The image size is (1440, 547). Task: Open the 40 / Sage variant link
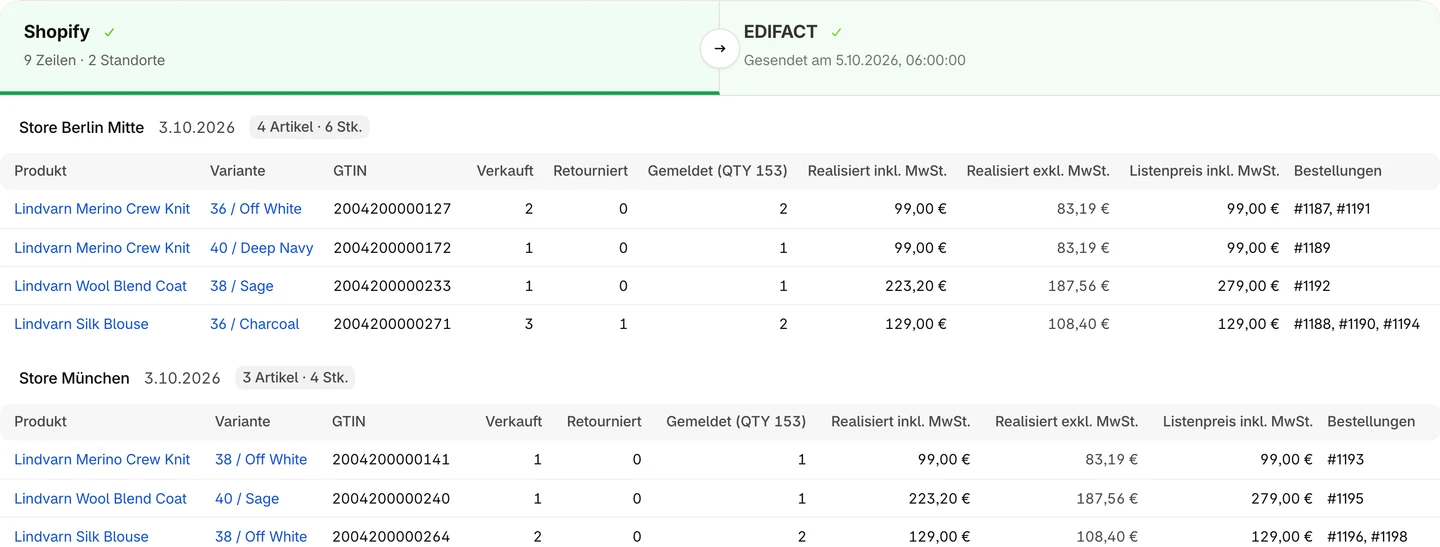(x=247, y=499)
